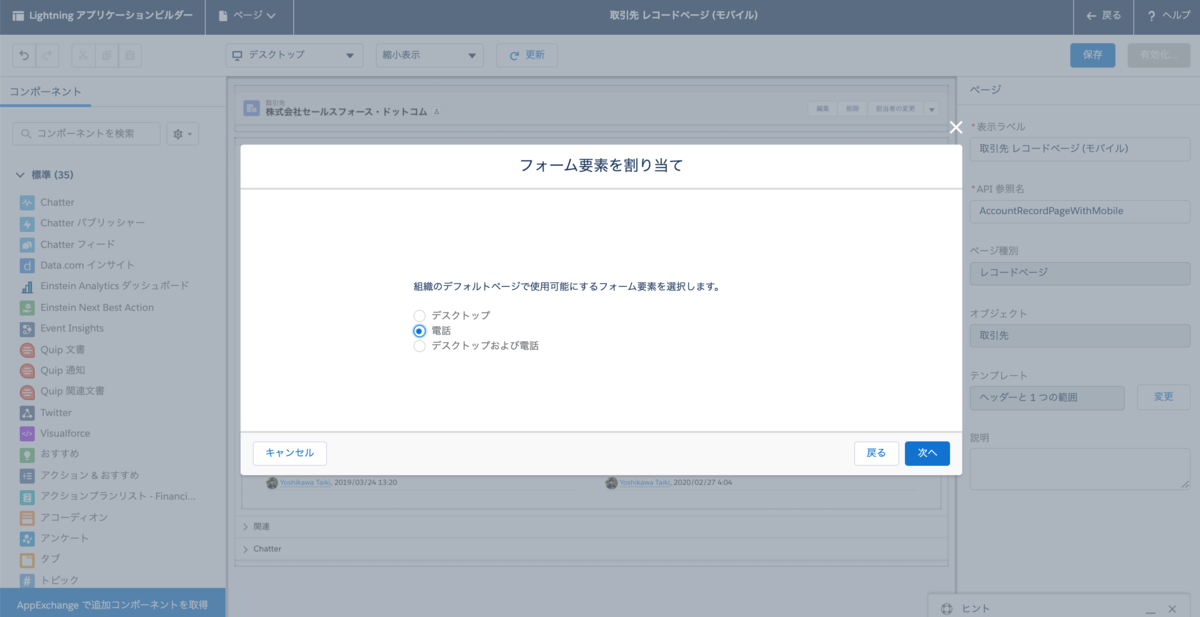Select the Chatter フィード component icon
Viewport: 1200px width, 617px height.
point(28,244)
